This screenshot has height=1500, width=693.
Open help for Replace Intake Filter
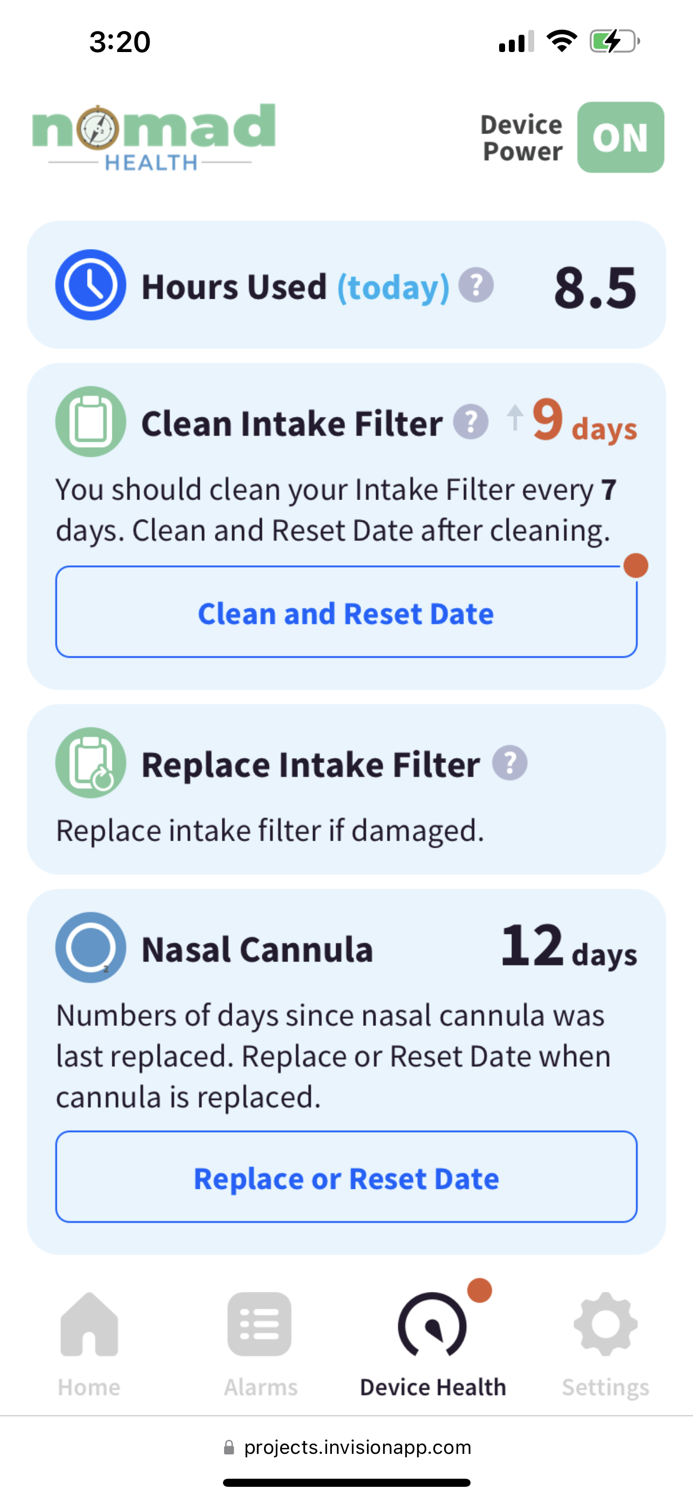(x=510, y=763)
